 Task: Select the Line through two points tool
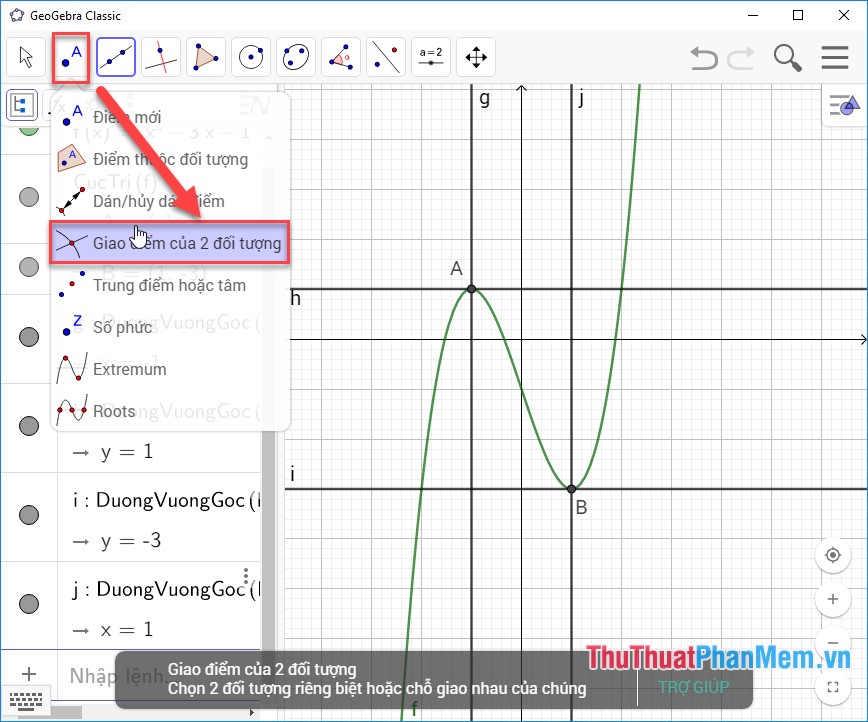tap(115, 57)
